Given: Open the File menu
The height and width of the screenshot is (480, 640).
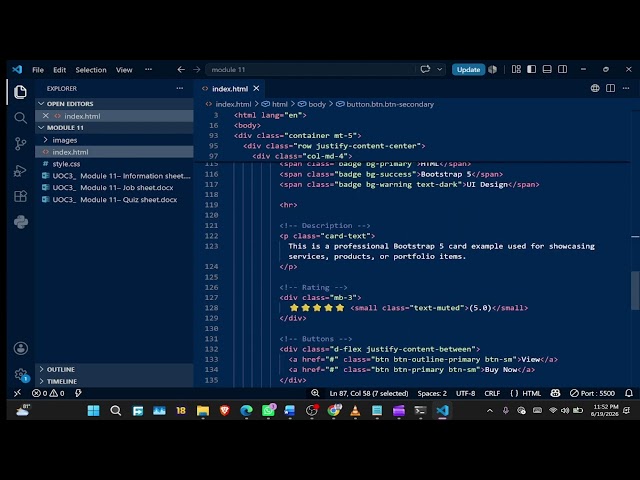Looking at the screenshot, I should (x=38, y=70).
